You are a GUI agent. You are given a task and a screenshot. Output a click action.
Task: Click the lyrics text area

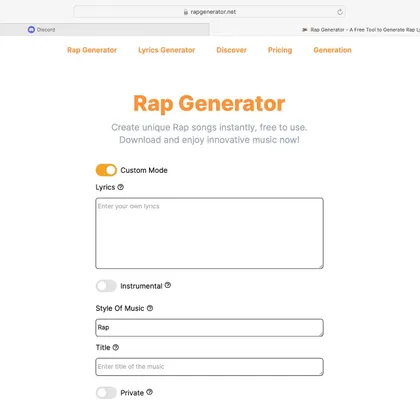209,233
